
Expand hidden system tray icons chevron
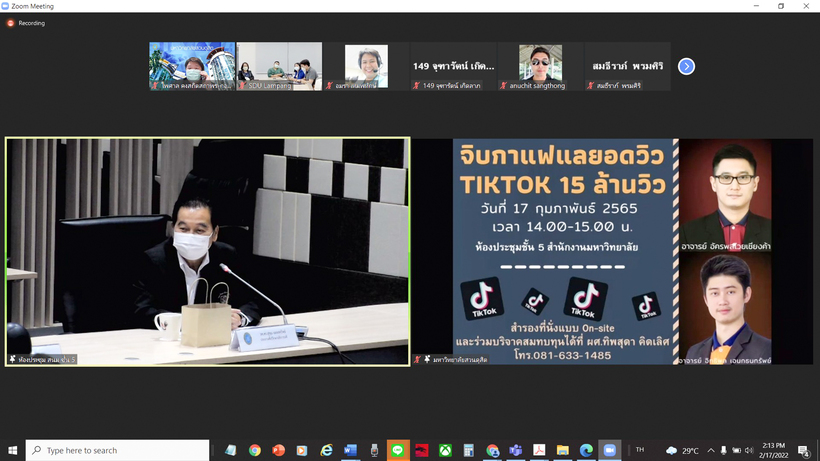click(711, 450)
